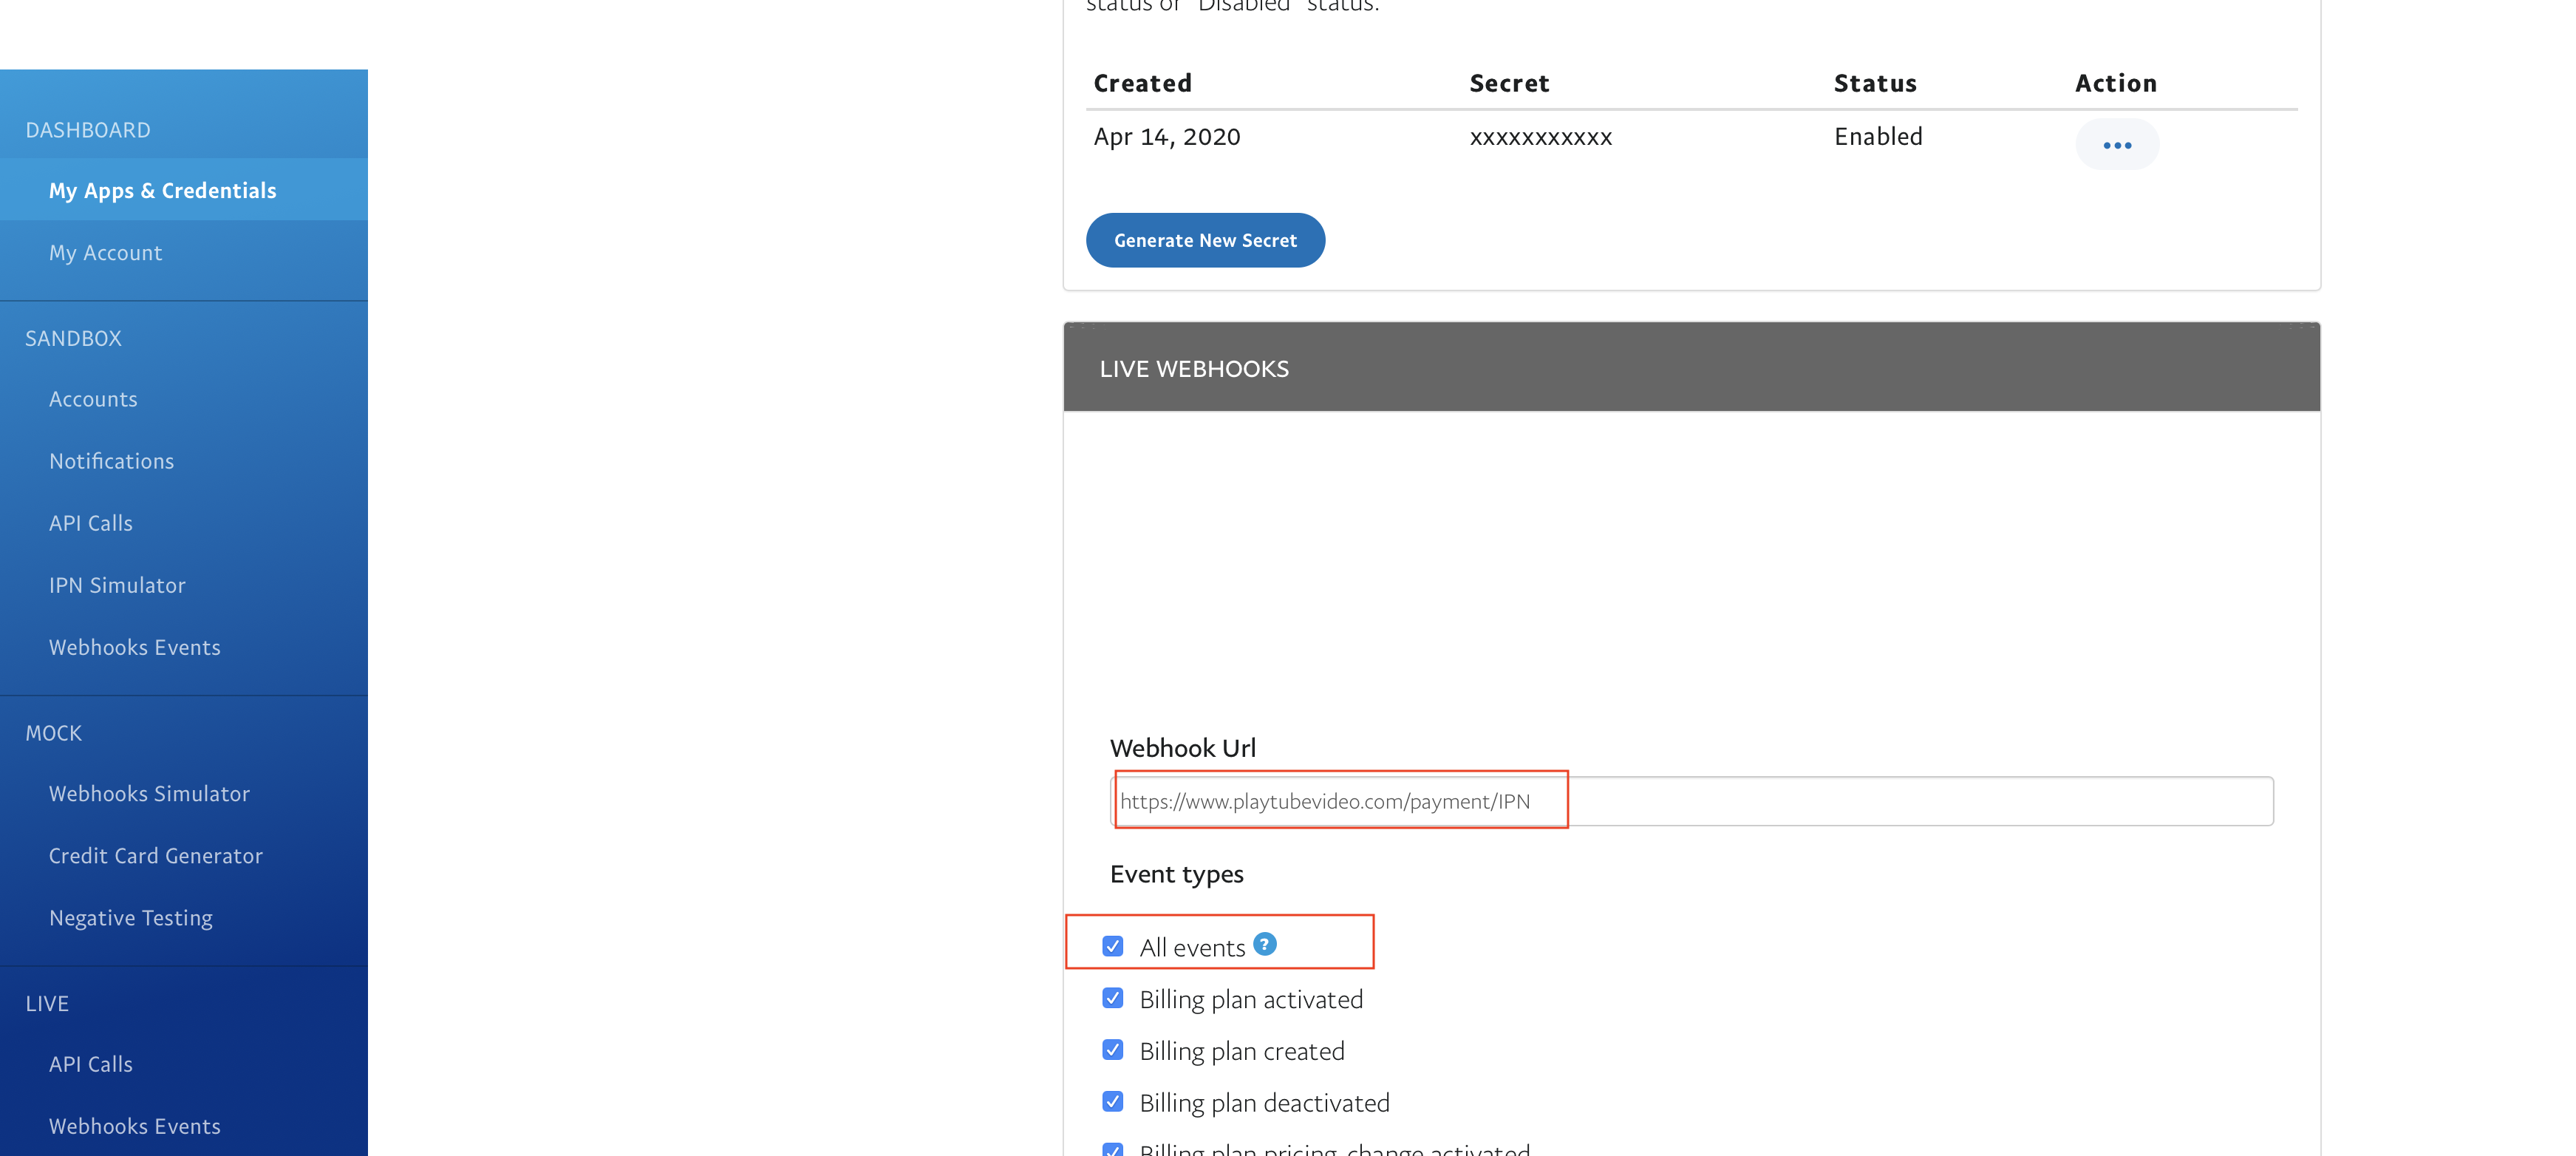This screenshot has height=1156, width=2576.
Task: Select Sandbox API Calls item
Action: [x=90, y=523]
